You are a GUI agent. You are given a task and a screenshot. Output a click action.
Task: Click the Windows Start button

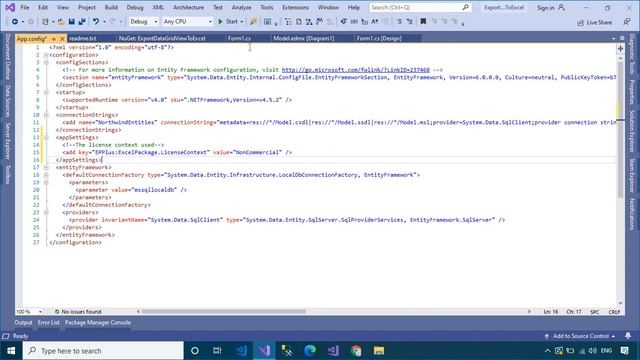11,351
